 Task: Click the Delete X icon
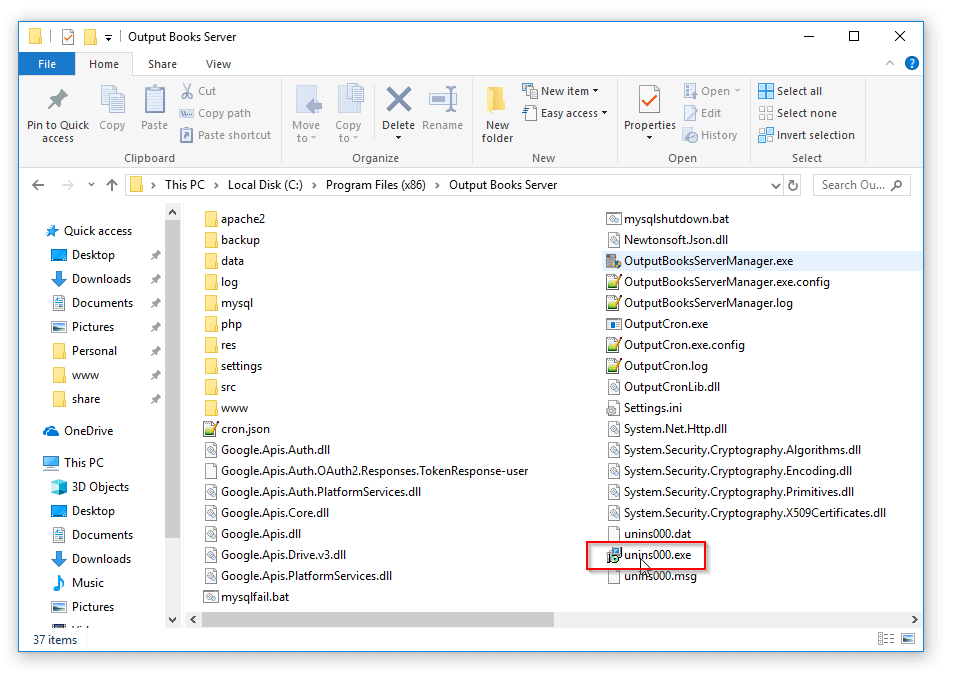pyautogui.click(x=399, y=99)
